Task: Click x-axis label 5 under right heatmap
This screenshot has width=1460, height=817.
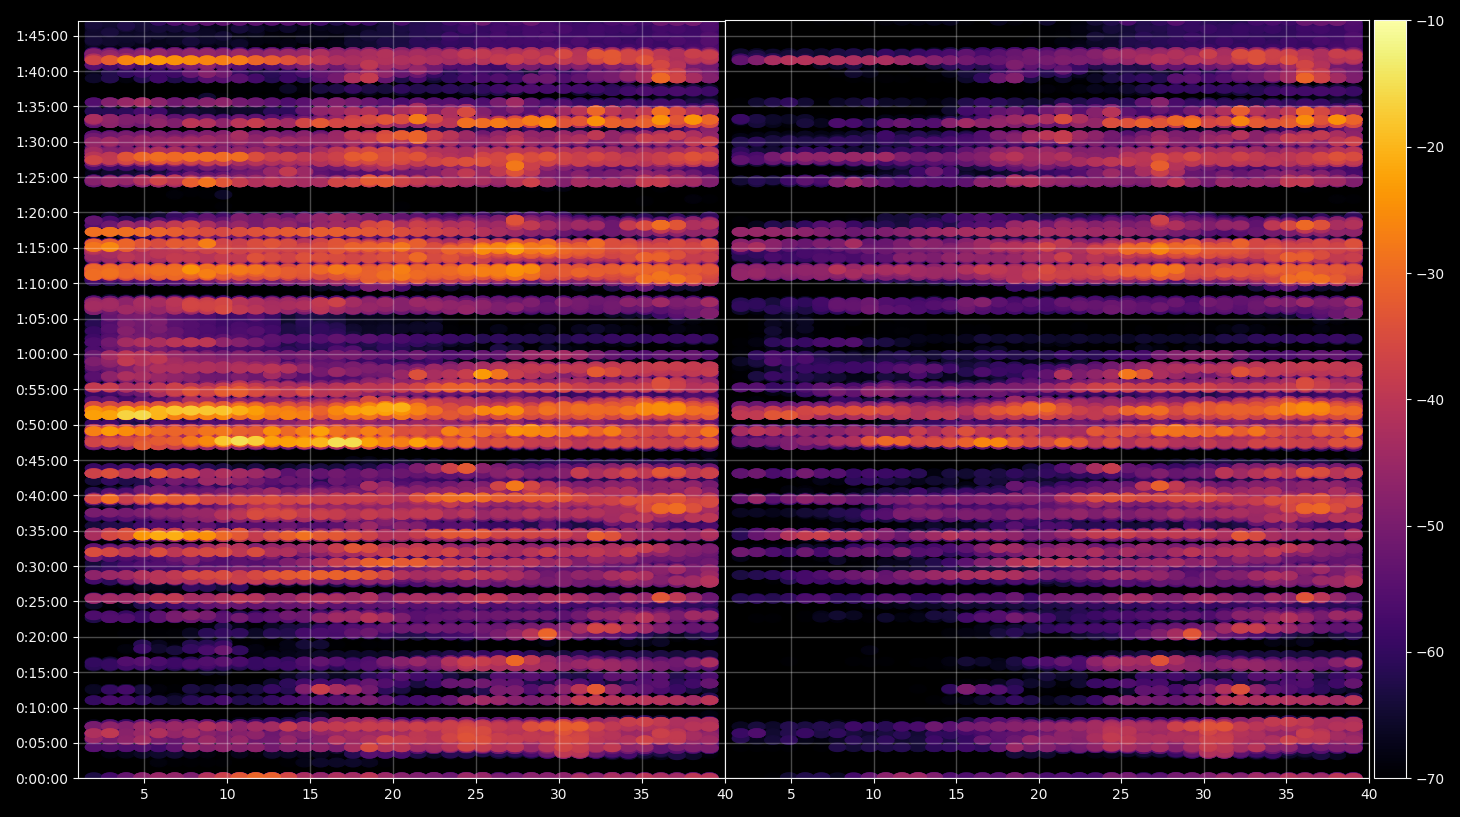Action: click(791, 795)
